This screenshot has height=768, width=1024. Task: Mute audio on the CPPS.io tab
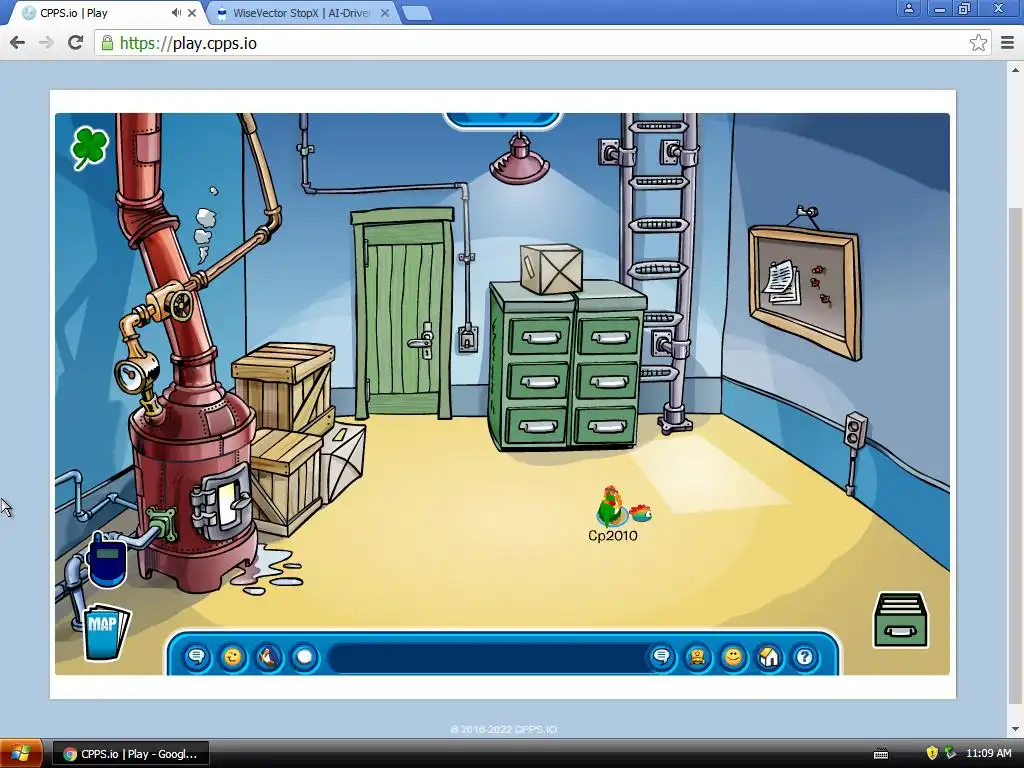(x=176, y=13)
